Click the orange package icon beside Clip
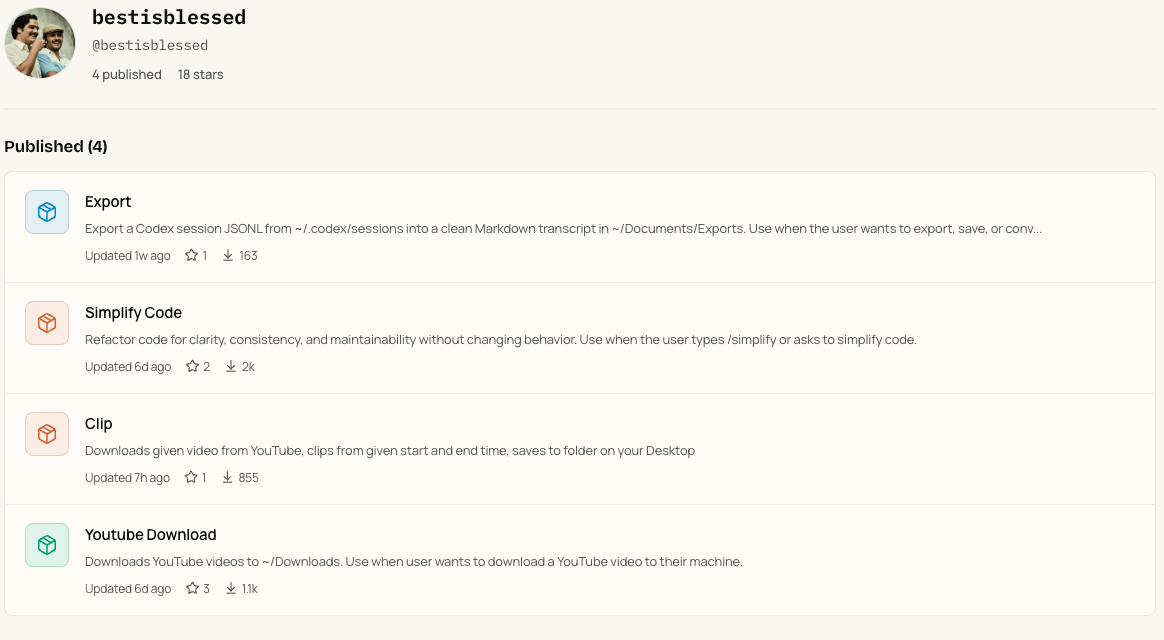Viewport: 1164px width, 640px height. pyautogui.click(x=47, y=434)
